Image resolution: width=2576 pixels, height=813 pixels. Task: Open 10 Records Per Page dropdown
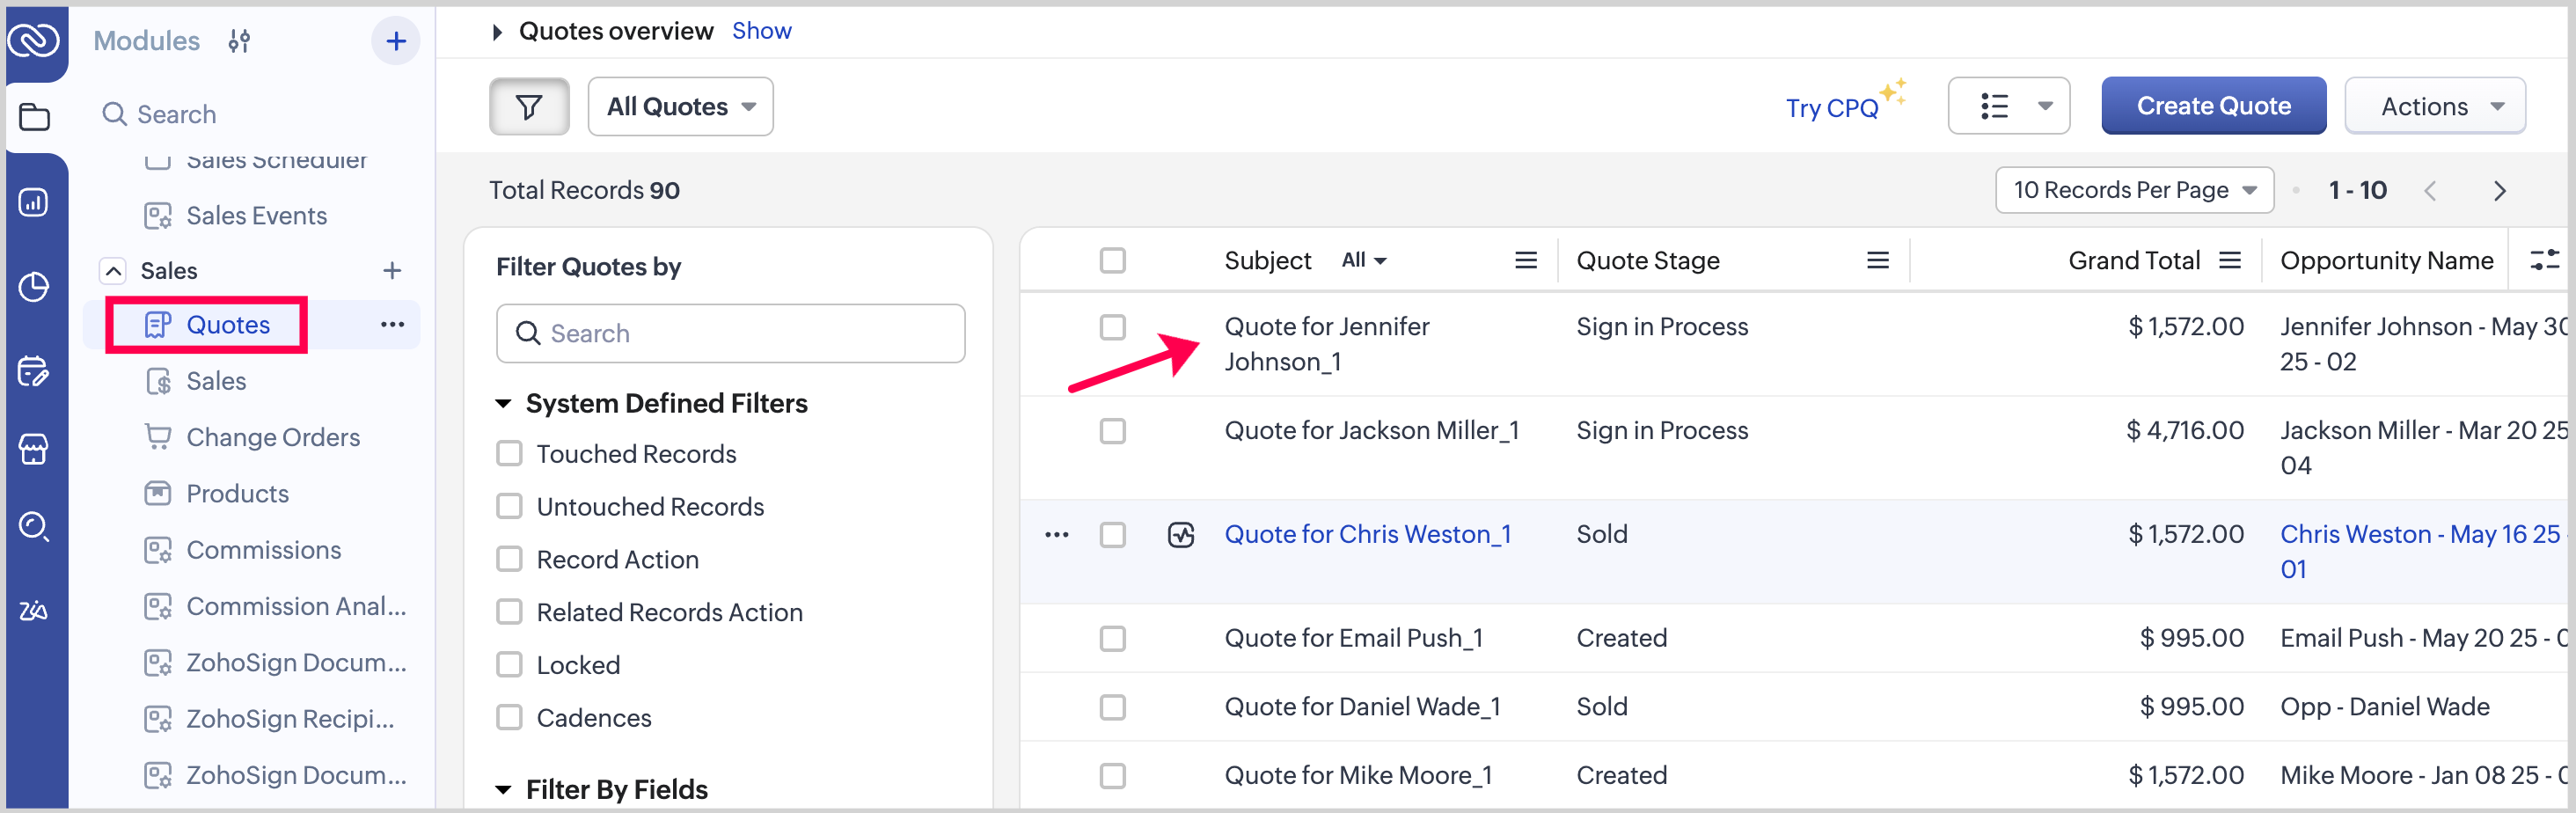click(x=2133, y=190)
